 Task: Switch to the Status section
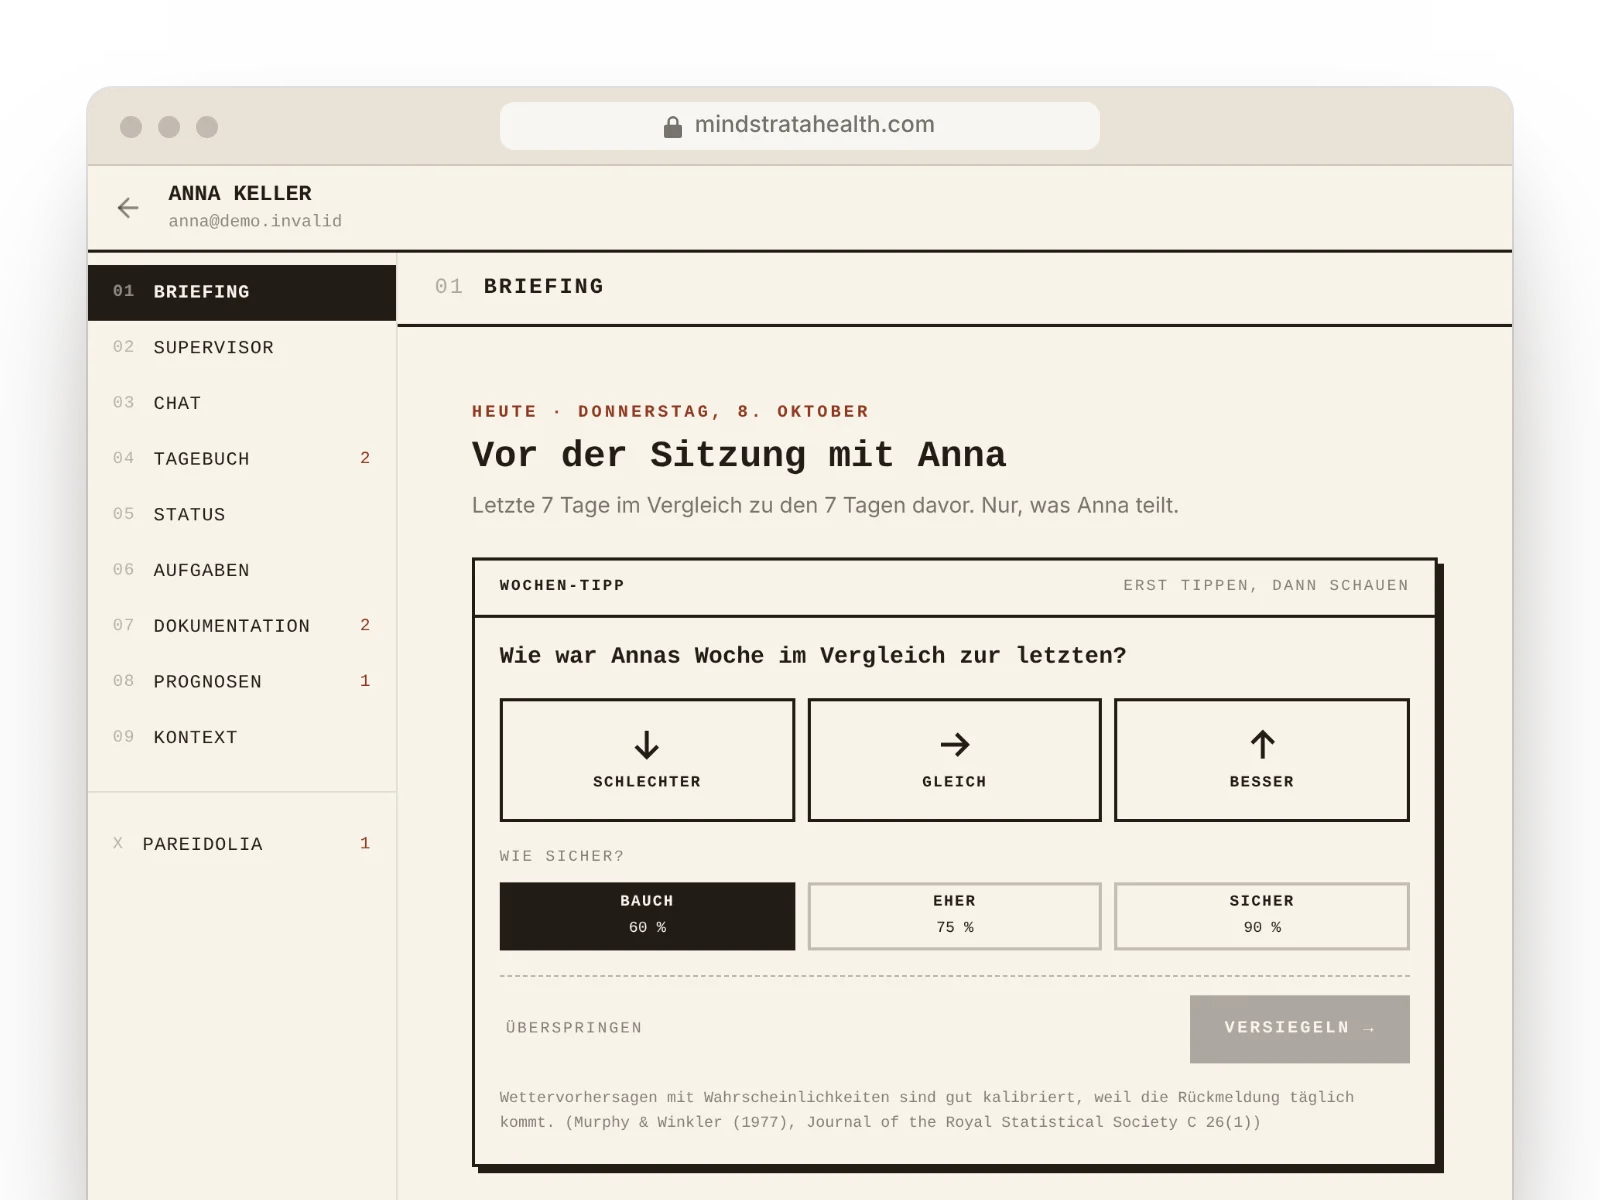click(x=242, y=515)
